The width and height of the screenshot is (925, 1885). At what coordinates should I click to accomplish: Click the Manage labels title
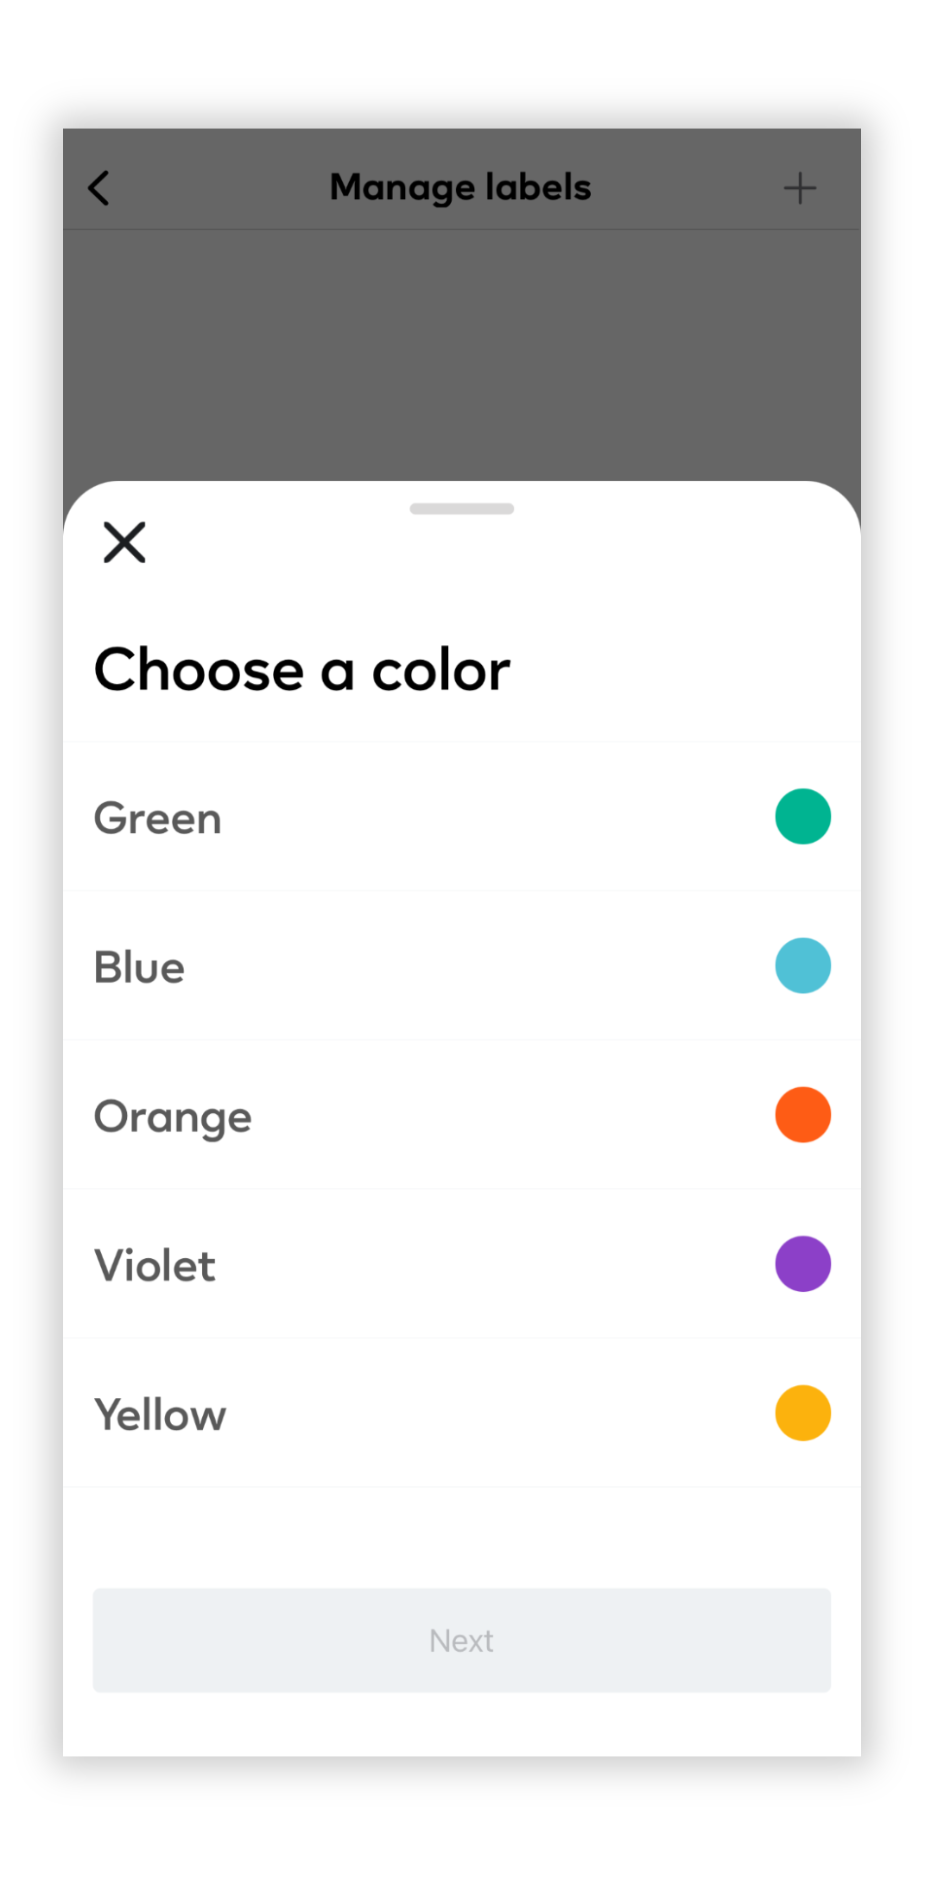coord(460,187)
